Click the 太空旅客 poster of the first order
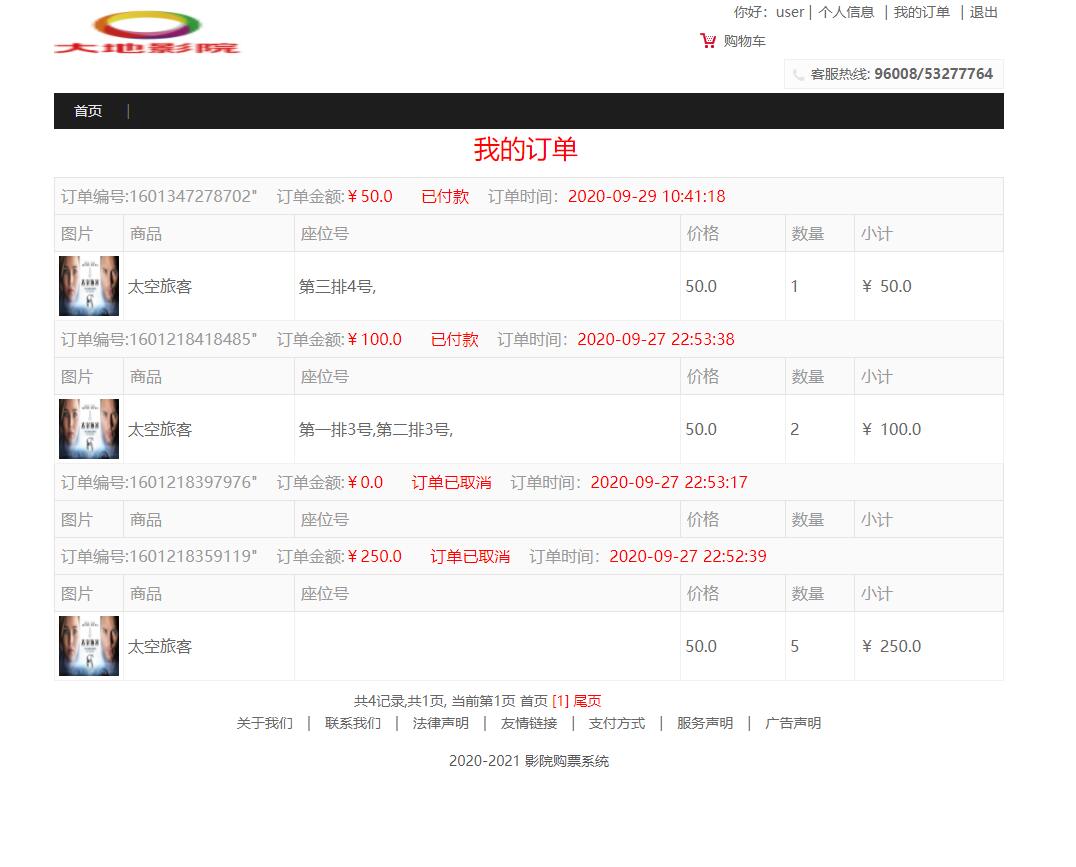This screenshot has width=1076, height=867. pos(88,286)
